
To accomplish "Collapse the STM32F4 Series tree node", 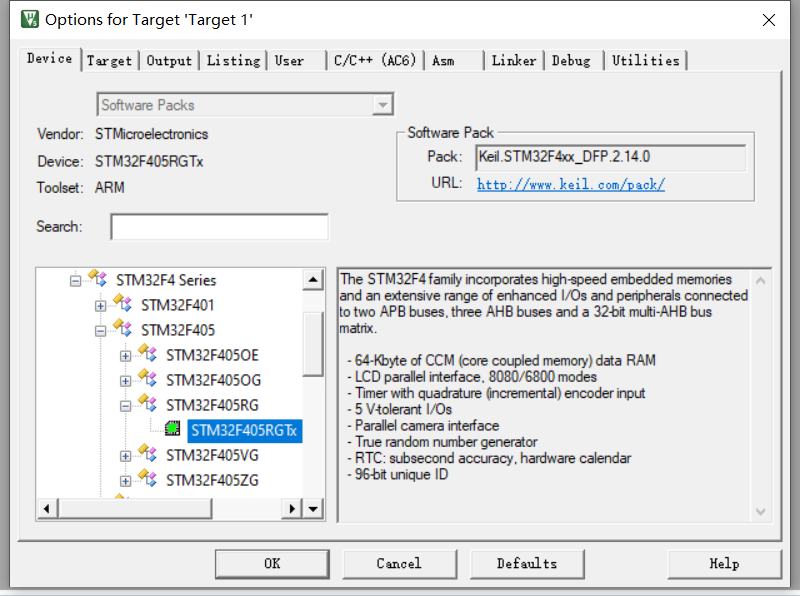I will pyautogui.click(x=76, y=281).
